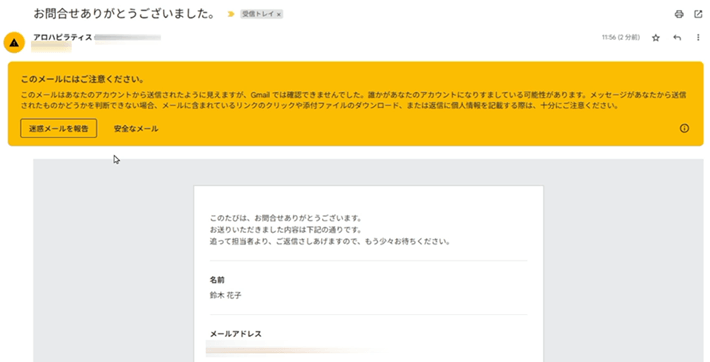Viewport: 710px width, 362px height.
Task: Open the email in a new window
Action: pos(698,14)
